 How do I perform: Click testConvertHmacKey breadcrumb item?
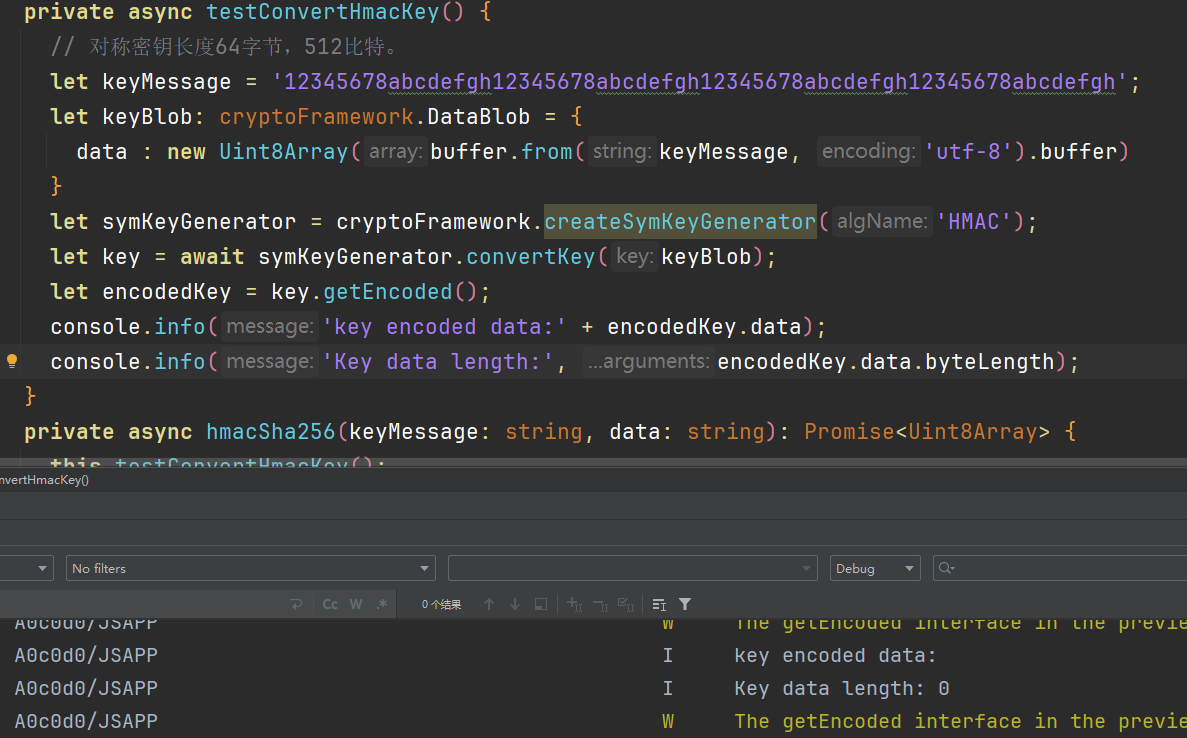pos(45,480)
